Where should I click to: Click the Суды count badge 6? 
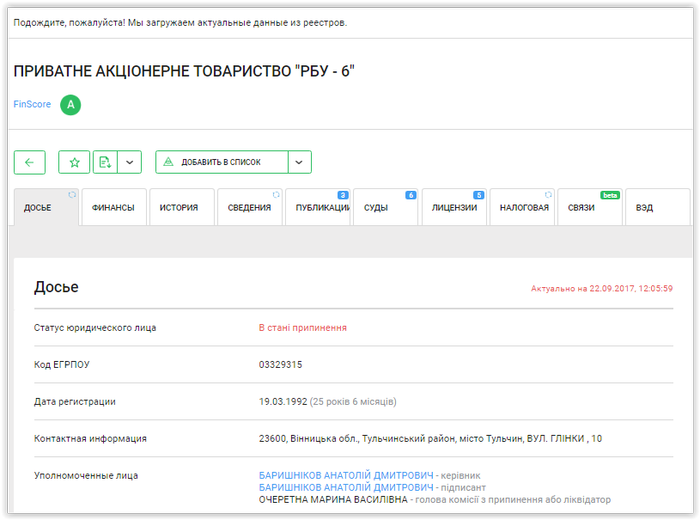point(411,195)
